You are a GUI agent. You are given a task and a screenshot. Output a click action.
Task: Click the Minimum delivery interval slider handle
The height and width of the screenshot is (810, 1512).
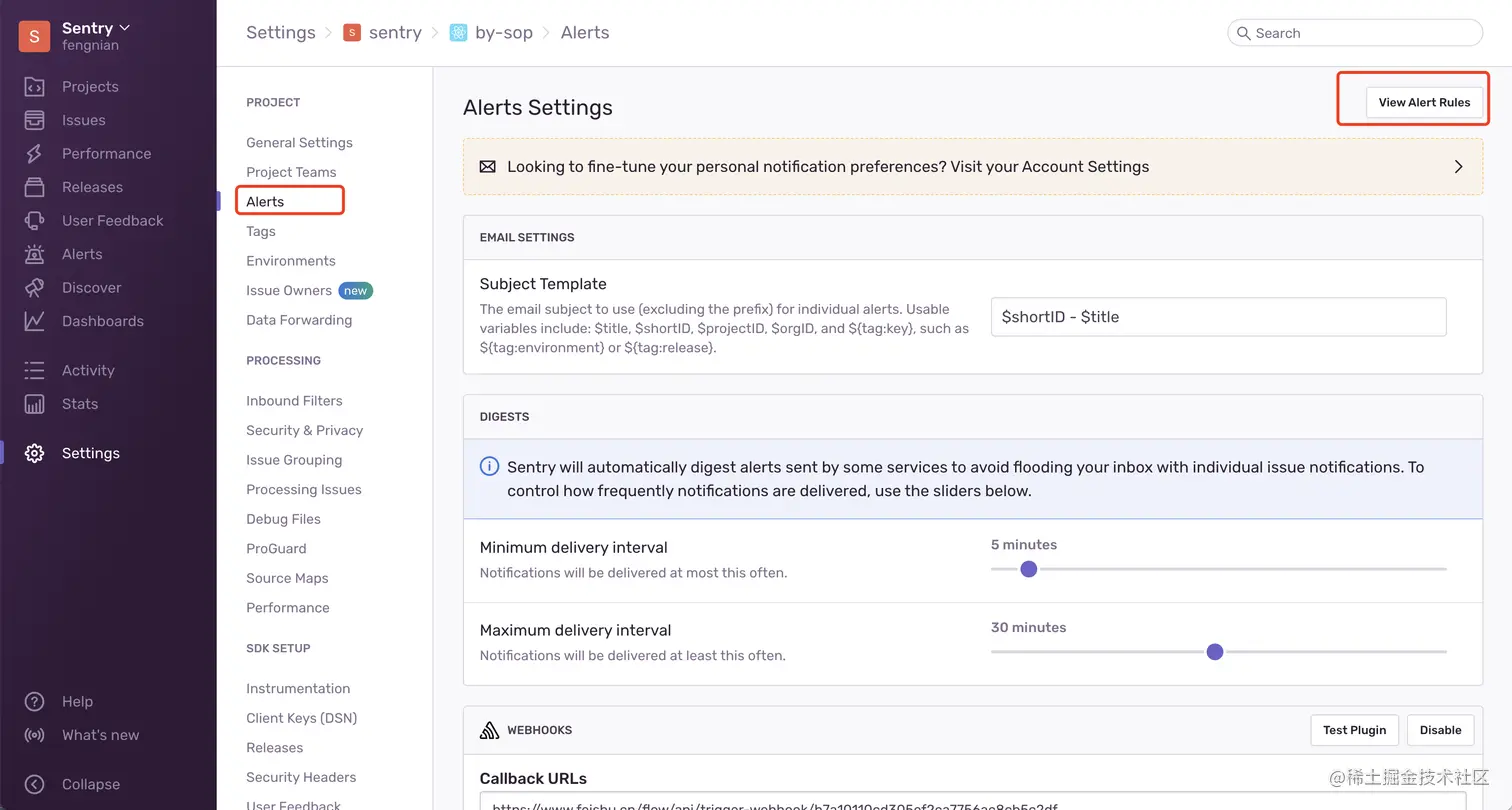1028,569
